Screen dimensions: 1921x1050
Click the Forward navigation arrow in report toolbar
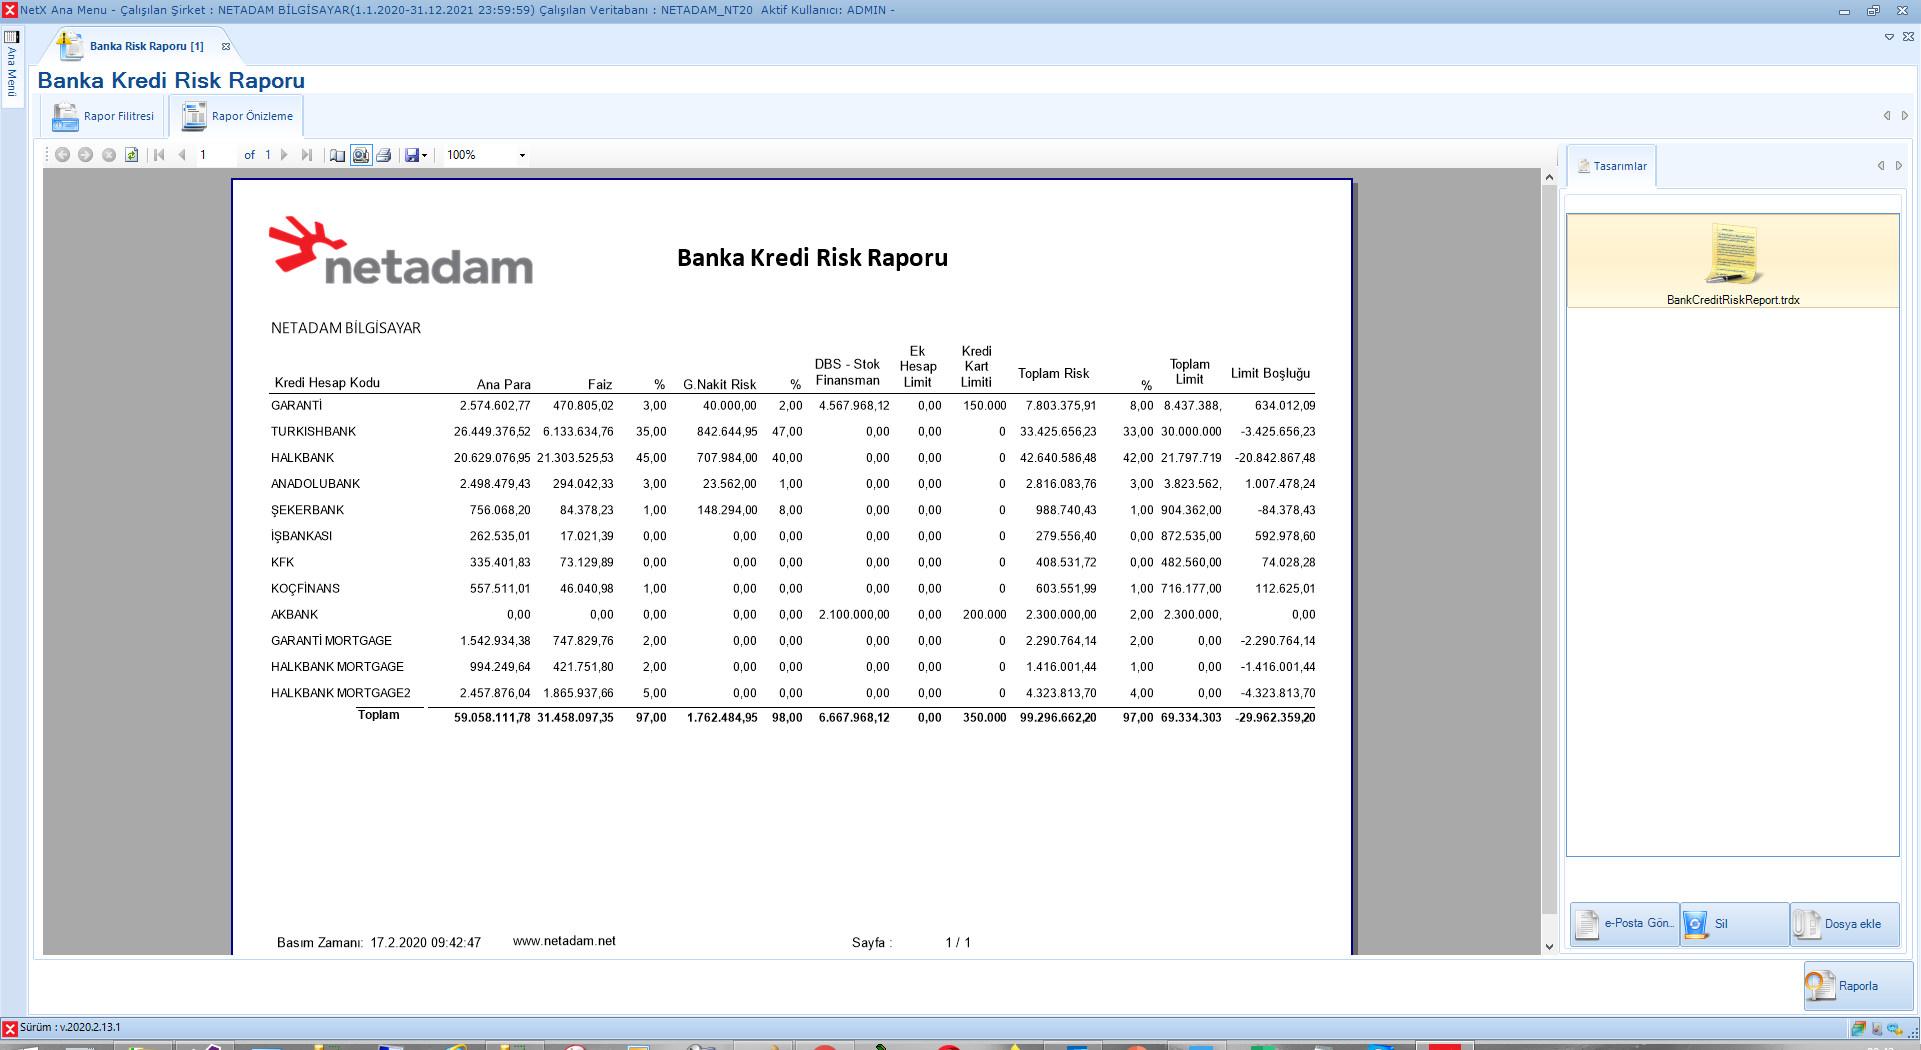(x=85, y=155)
